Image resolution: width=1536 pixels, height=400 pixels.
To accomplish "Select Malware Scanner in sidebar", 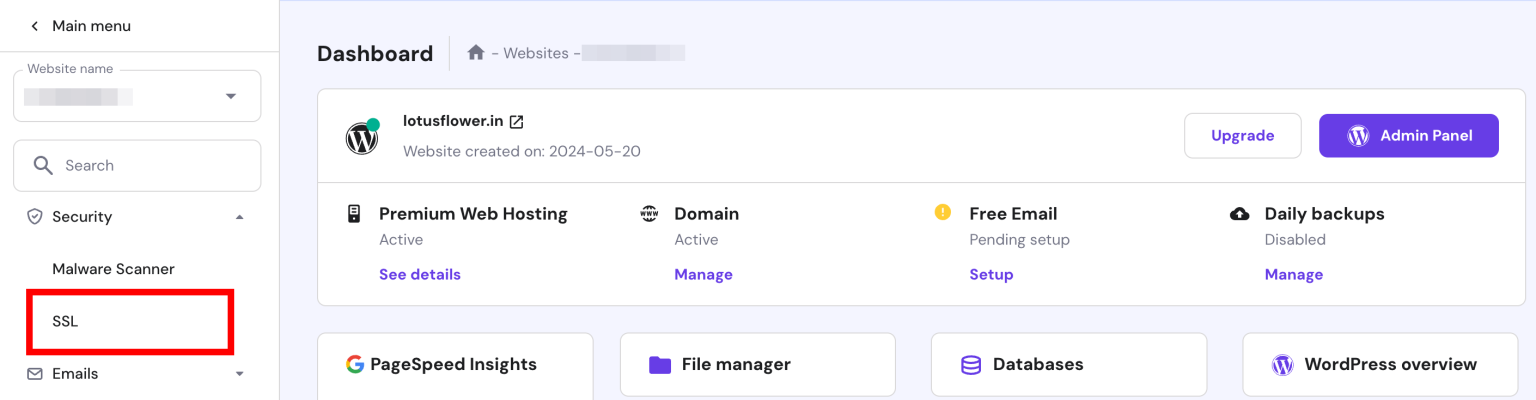I will [x=113, y=269].
